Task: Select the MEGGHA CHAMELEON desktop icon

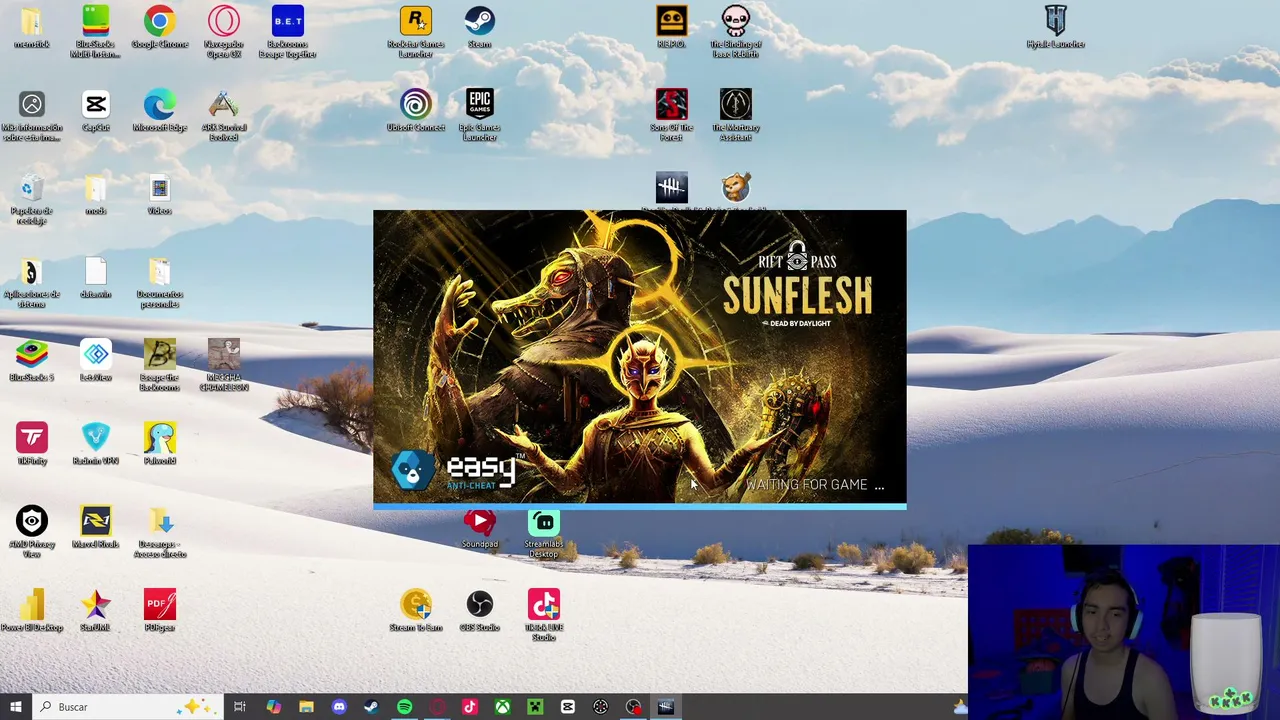Action: [x=223, y=366]
